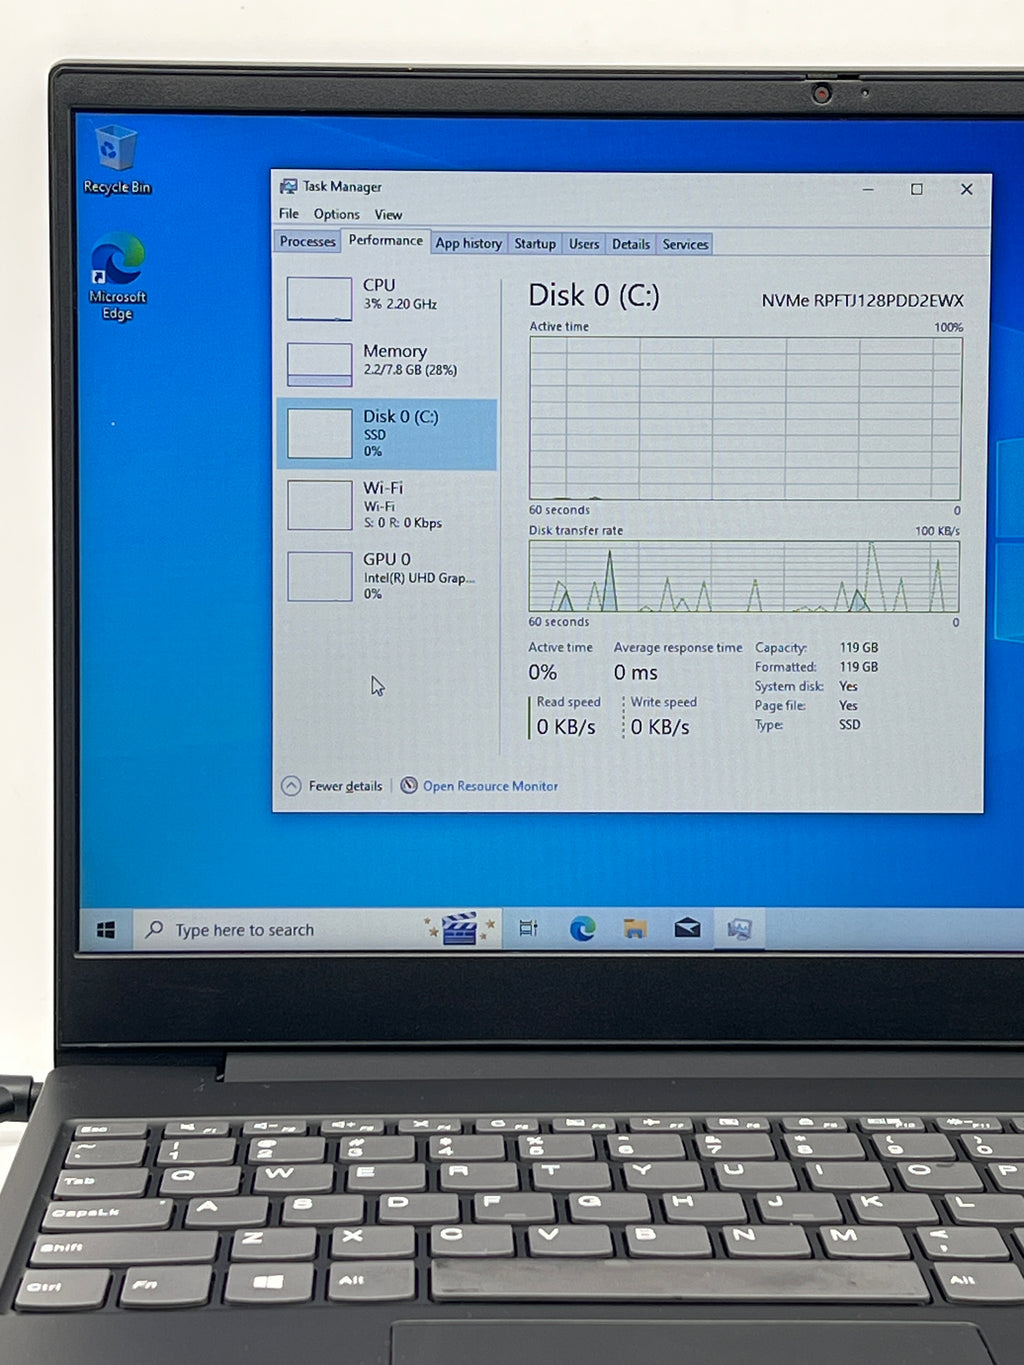Viewport: 1024px width, 1365px height.
Task: Open the Microsoft Edge desktop shortcut
Action: (117, 276)
